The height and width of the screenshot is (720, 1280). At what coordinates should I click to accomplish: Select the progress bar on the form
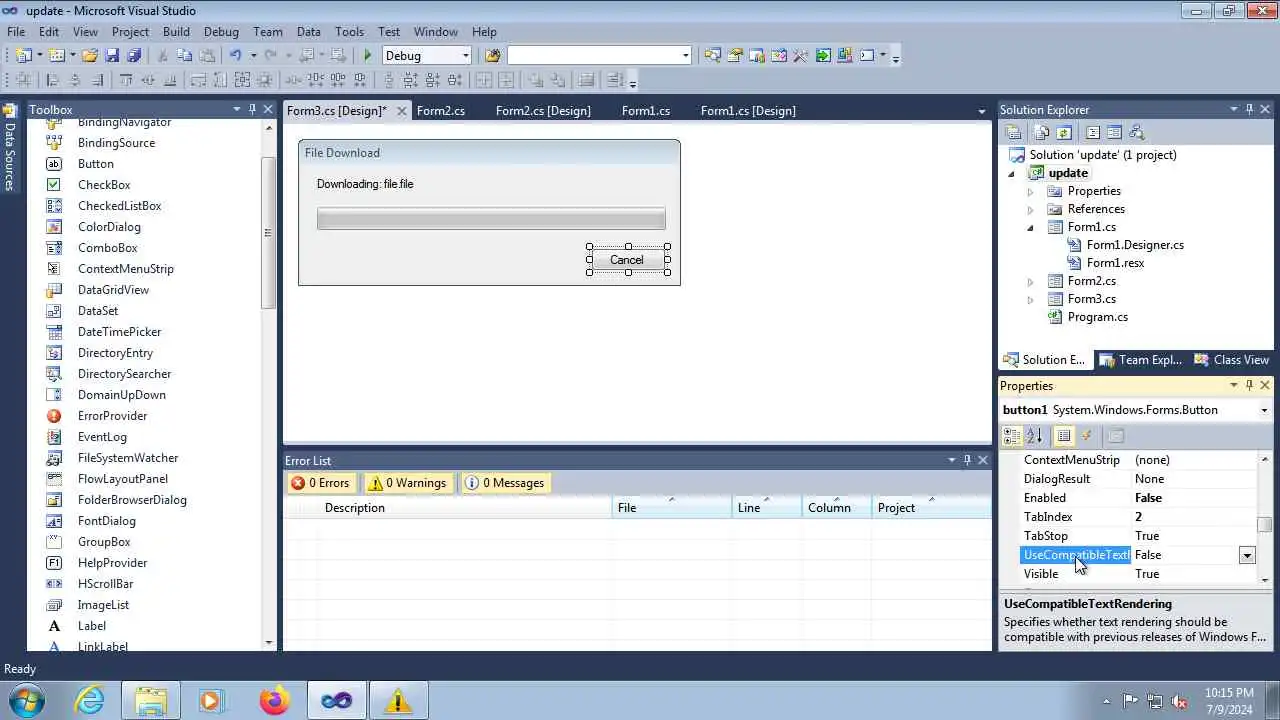pyautogui.click(x=491, y=219)
